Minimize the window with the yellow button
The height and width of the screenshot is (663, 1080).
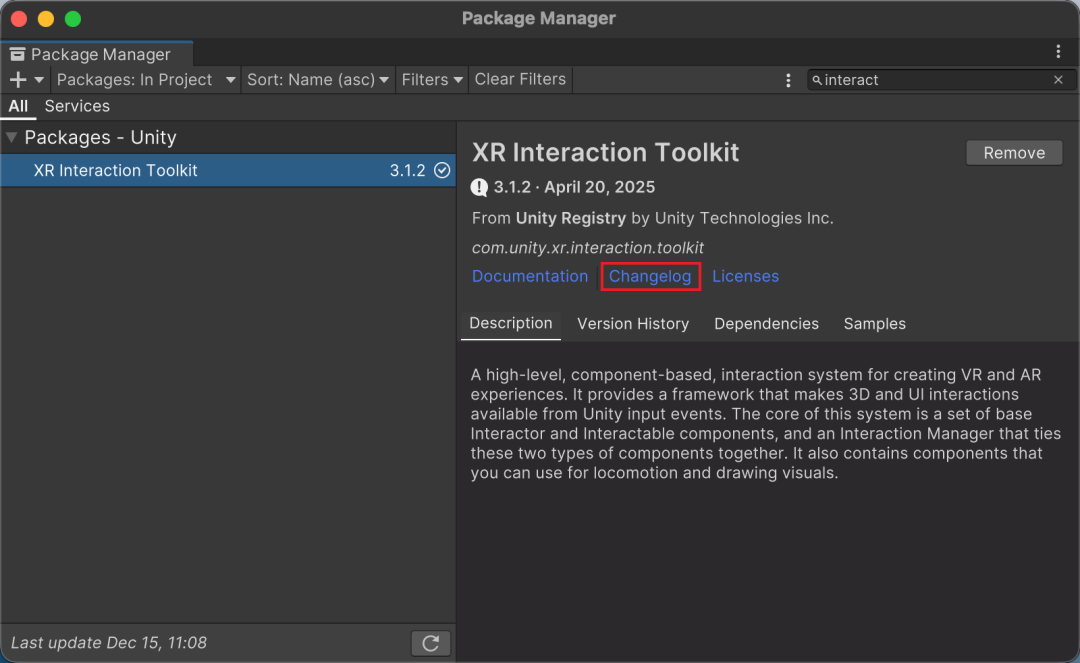pos(46,19)
